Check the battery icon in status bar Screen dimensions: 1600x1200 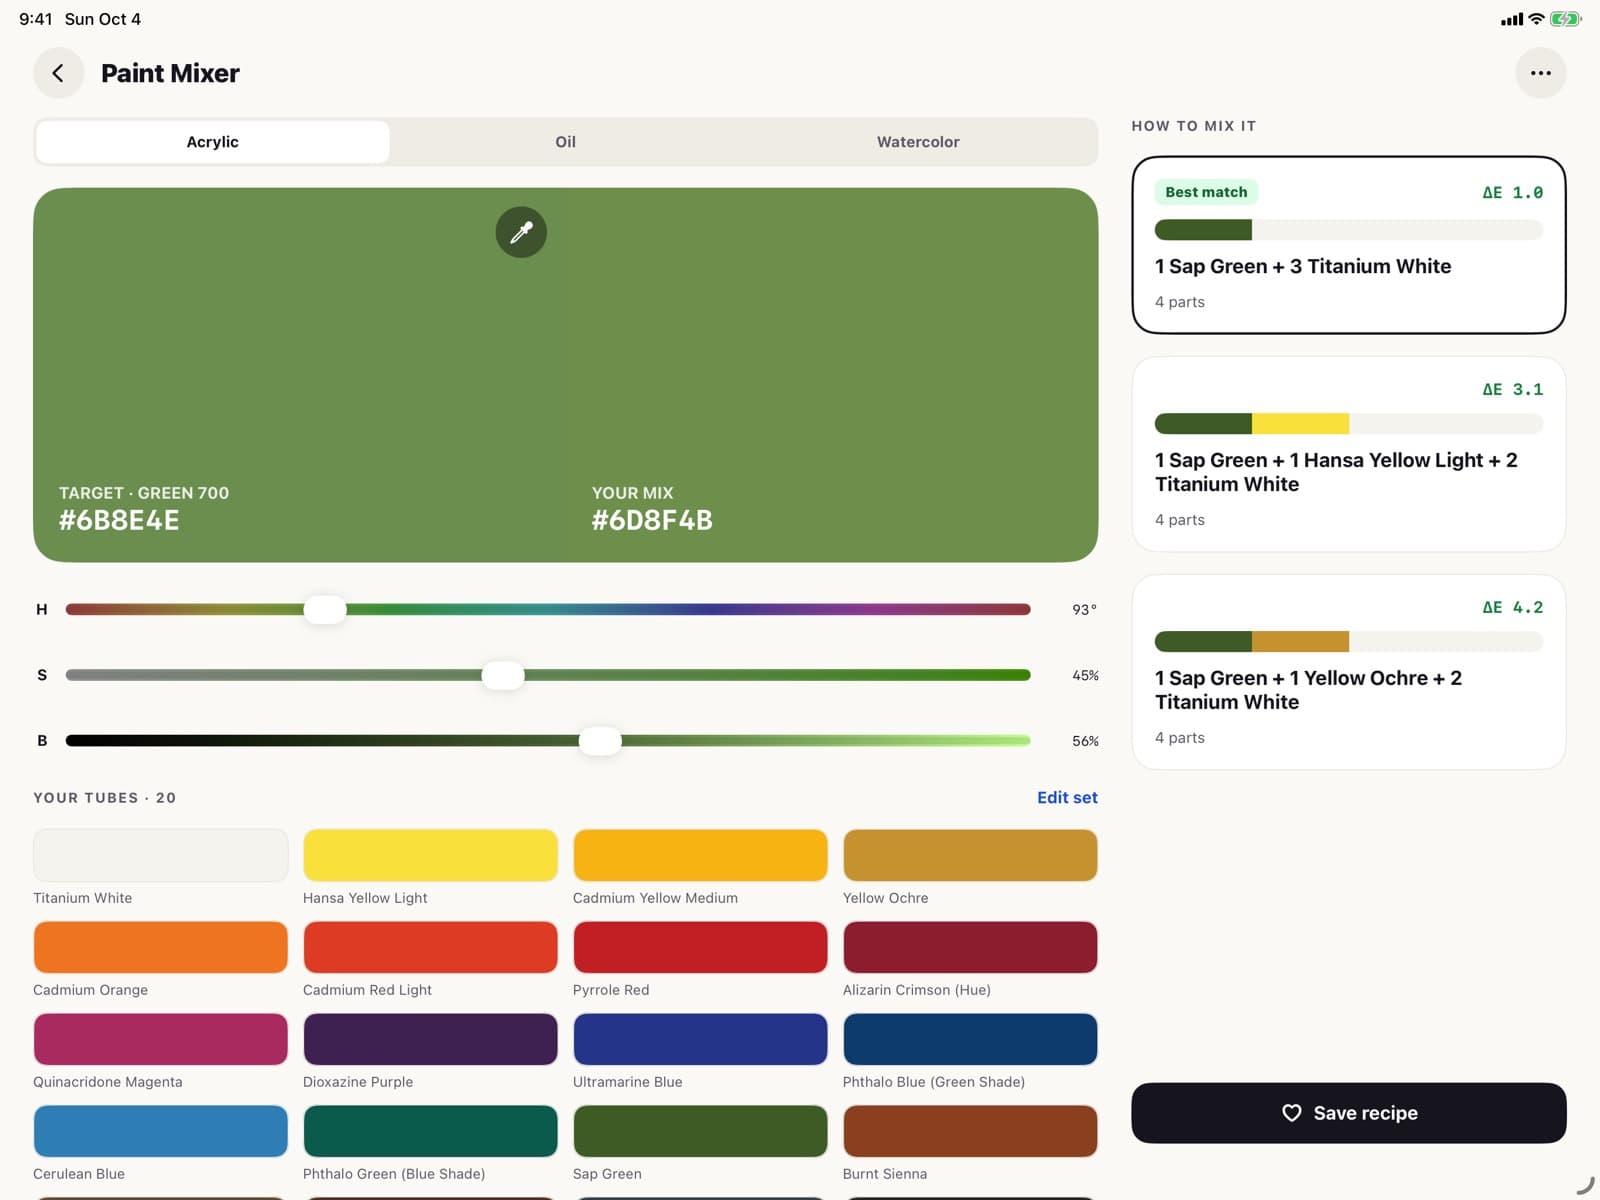point(1565,19)
